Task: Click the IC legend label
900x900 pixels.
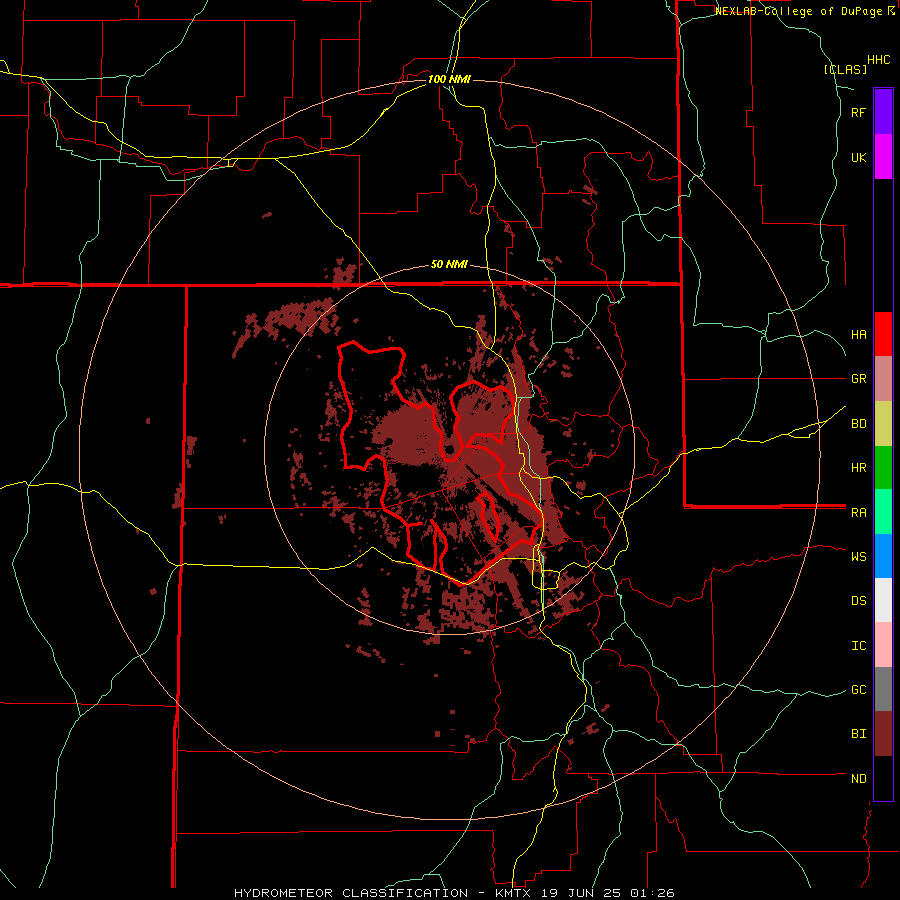Action: point(858,646)
